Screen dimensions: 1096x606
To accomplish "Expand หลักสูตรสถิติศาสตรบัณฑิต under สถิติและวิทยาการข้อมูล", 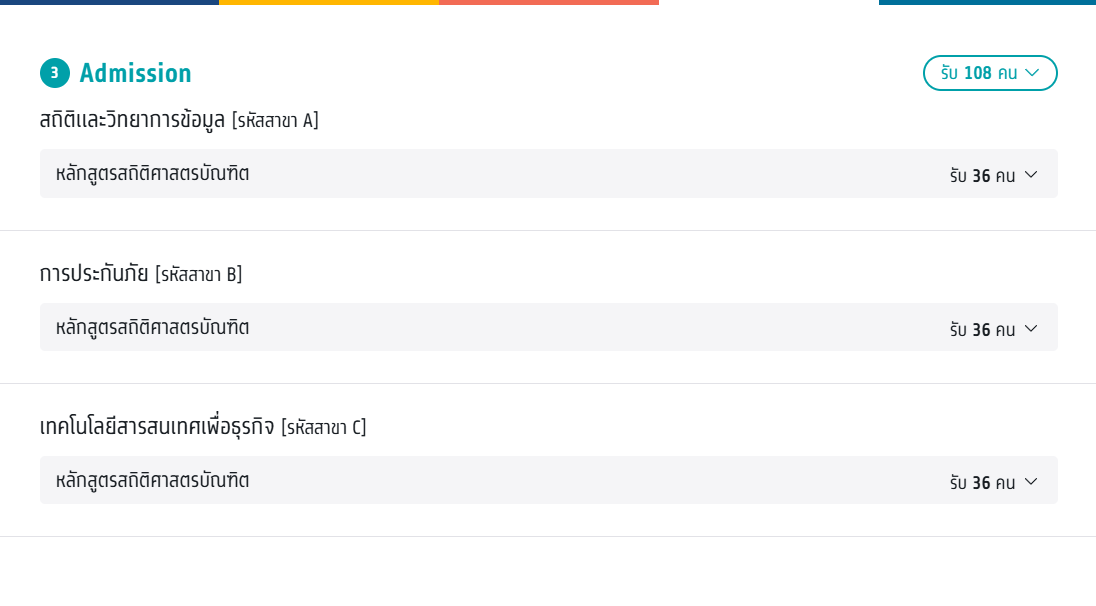I will tap(153, 174).
